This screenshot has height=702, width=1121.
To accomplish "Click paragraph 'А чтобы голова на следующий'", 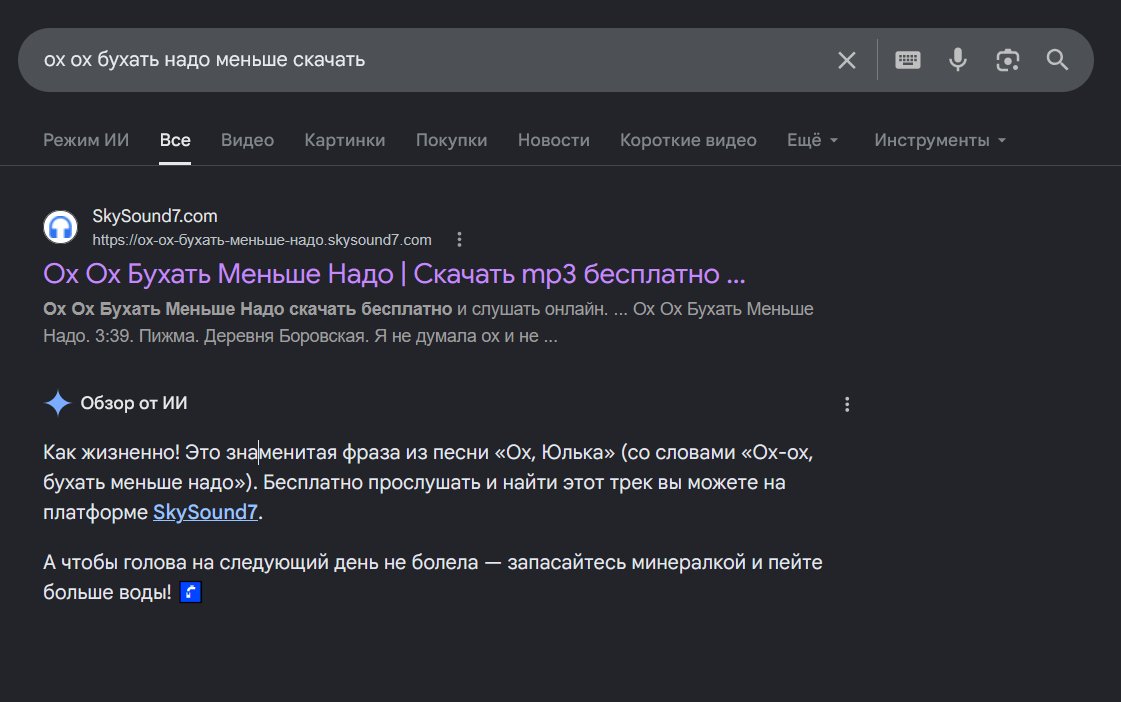I will pyautogui.click(x=433, y=578).
